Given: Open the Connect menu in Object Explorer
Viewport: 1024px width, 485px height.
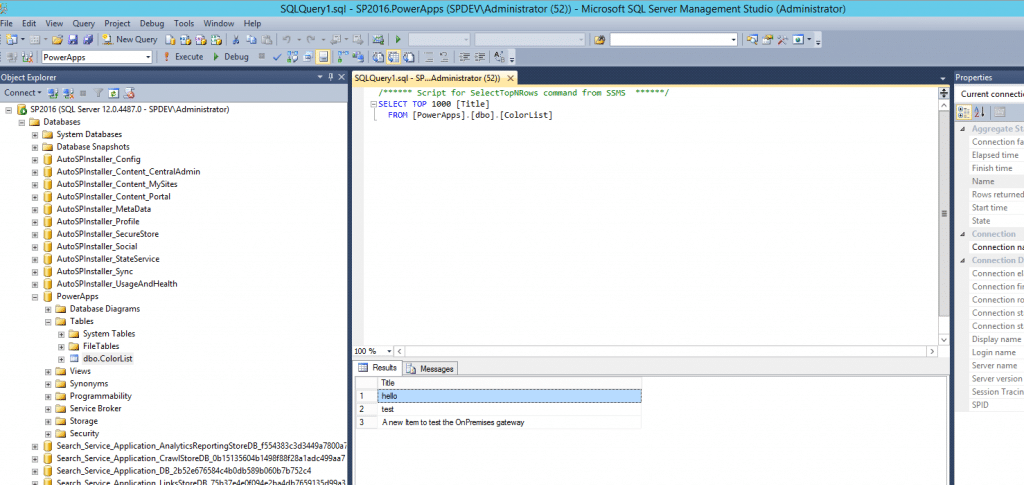Looking at the screenshot, I should pyautogui.click(x=23, y=93).
